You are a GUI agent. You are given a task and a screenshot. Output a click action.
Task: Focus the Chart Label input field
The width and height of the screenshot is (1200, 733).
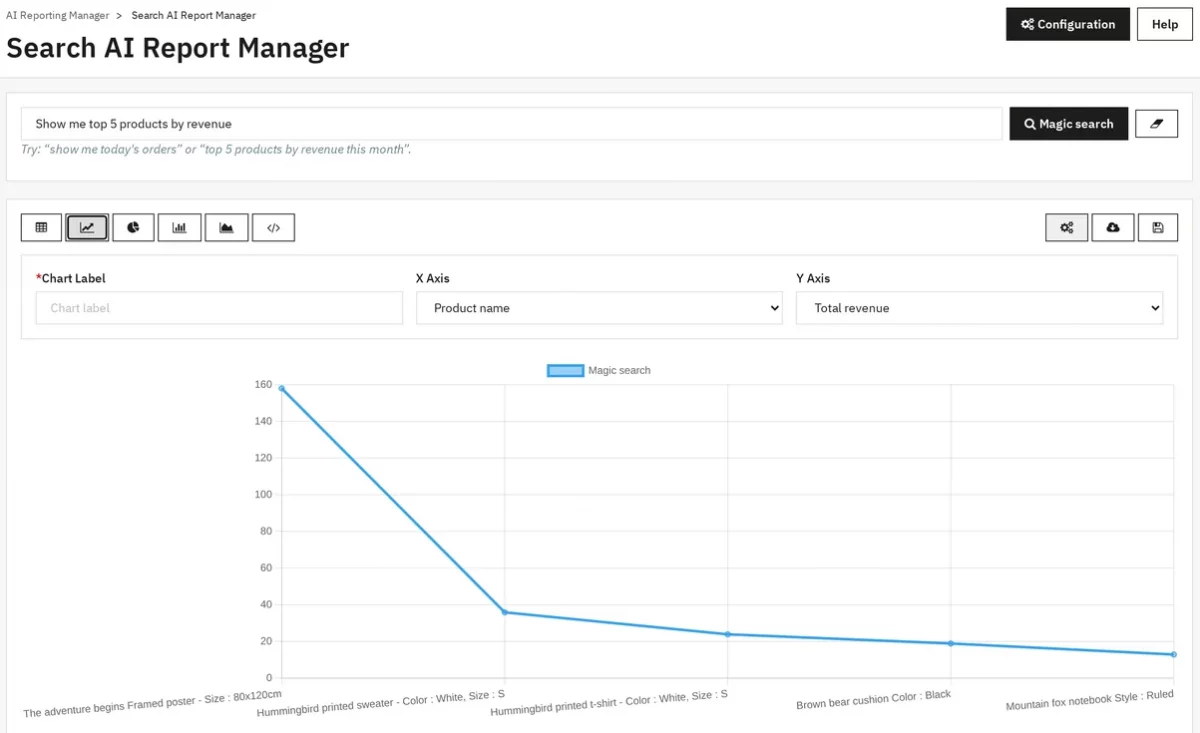(x=219, y=308)
